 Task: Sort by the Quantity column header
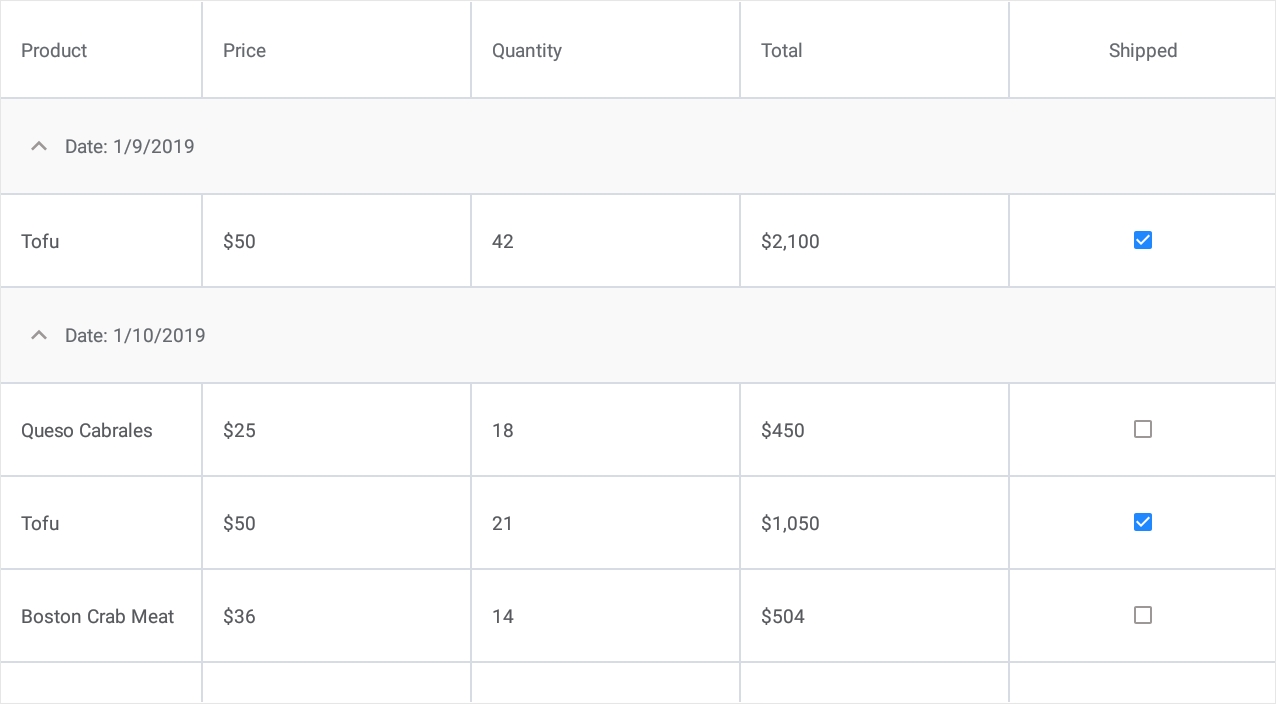click(606, 50)
